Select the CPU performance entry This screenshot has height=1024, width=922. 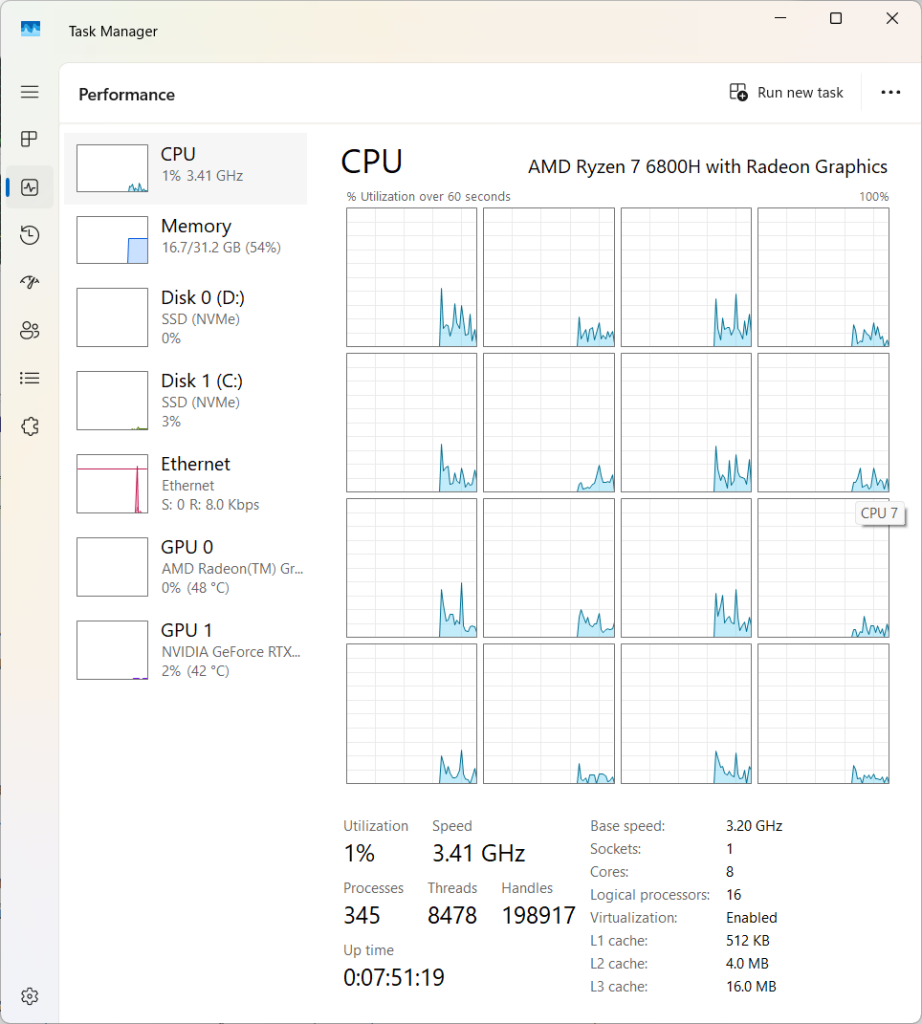[186, 168]
